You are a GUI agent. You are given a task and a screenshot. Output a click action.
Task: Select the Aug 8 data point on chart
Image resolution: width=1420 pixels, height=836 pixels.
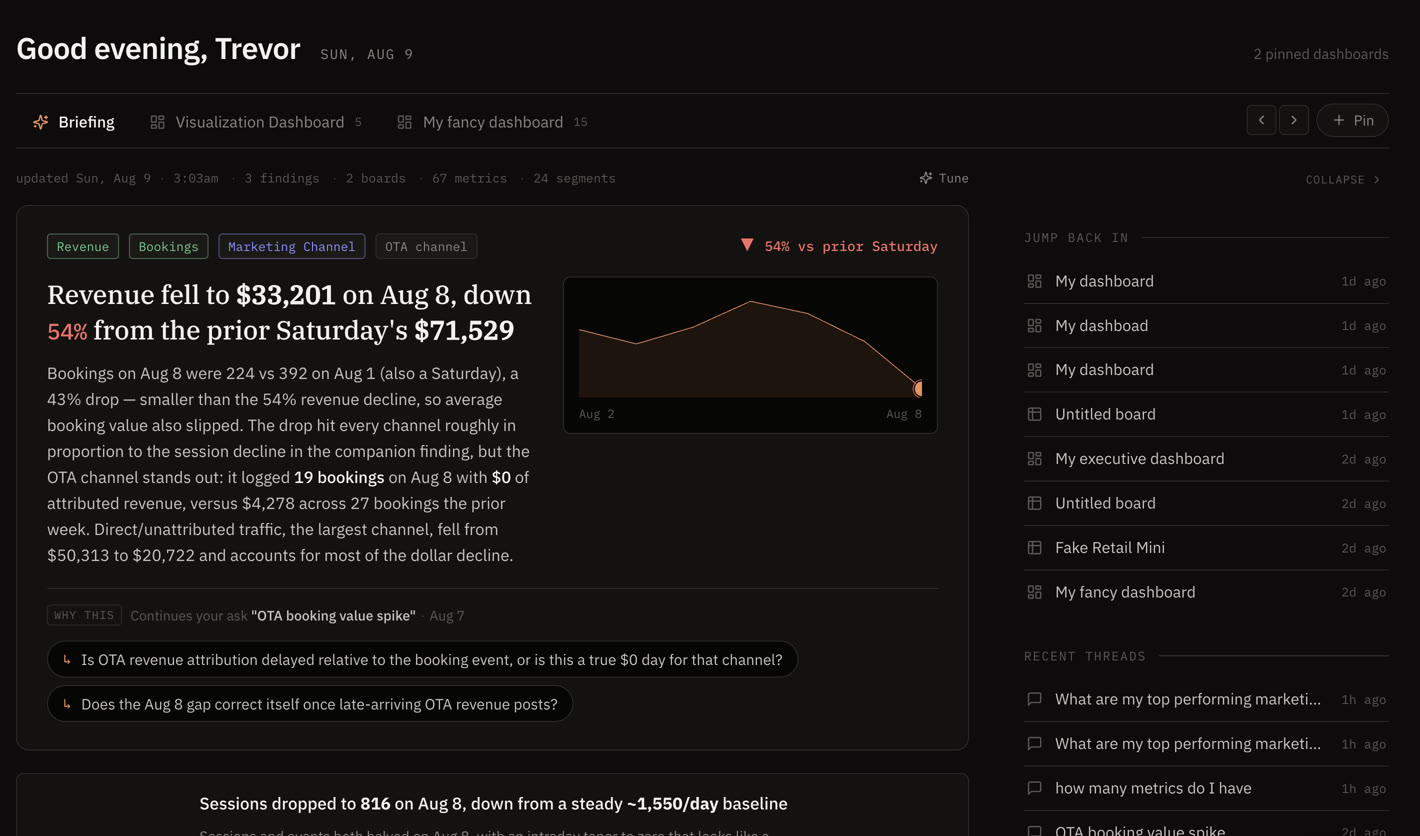tap(918, 387)
